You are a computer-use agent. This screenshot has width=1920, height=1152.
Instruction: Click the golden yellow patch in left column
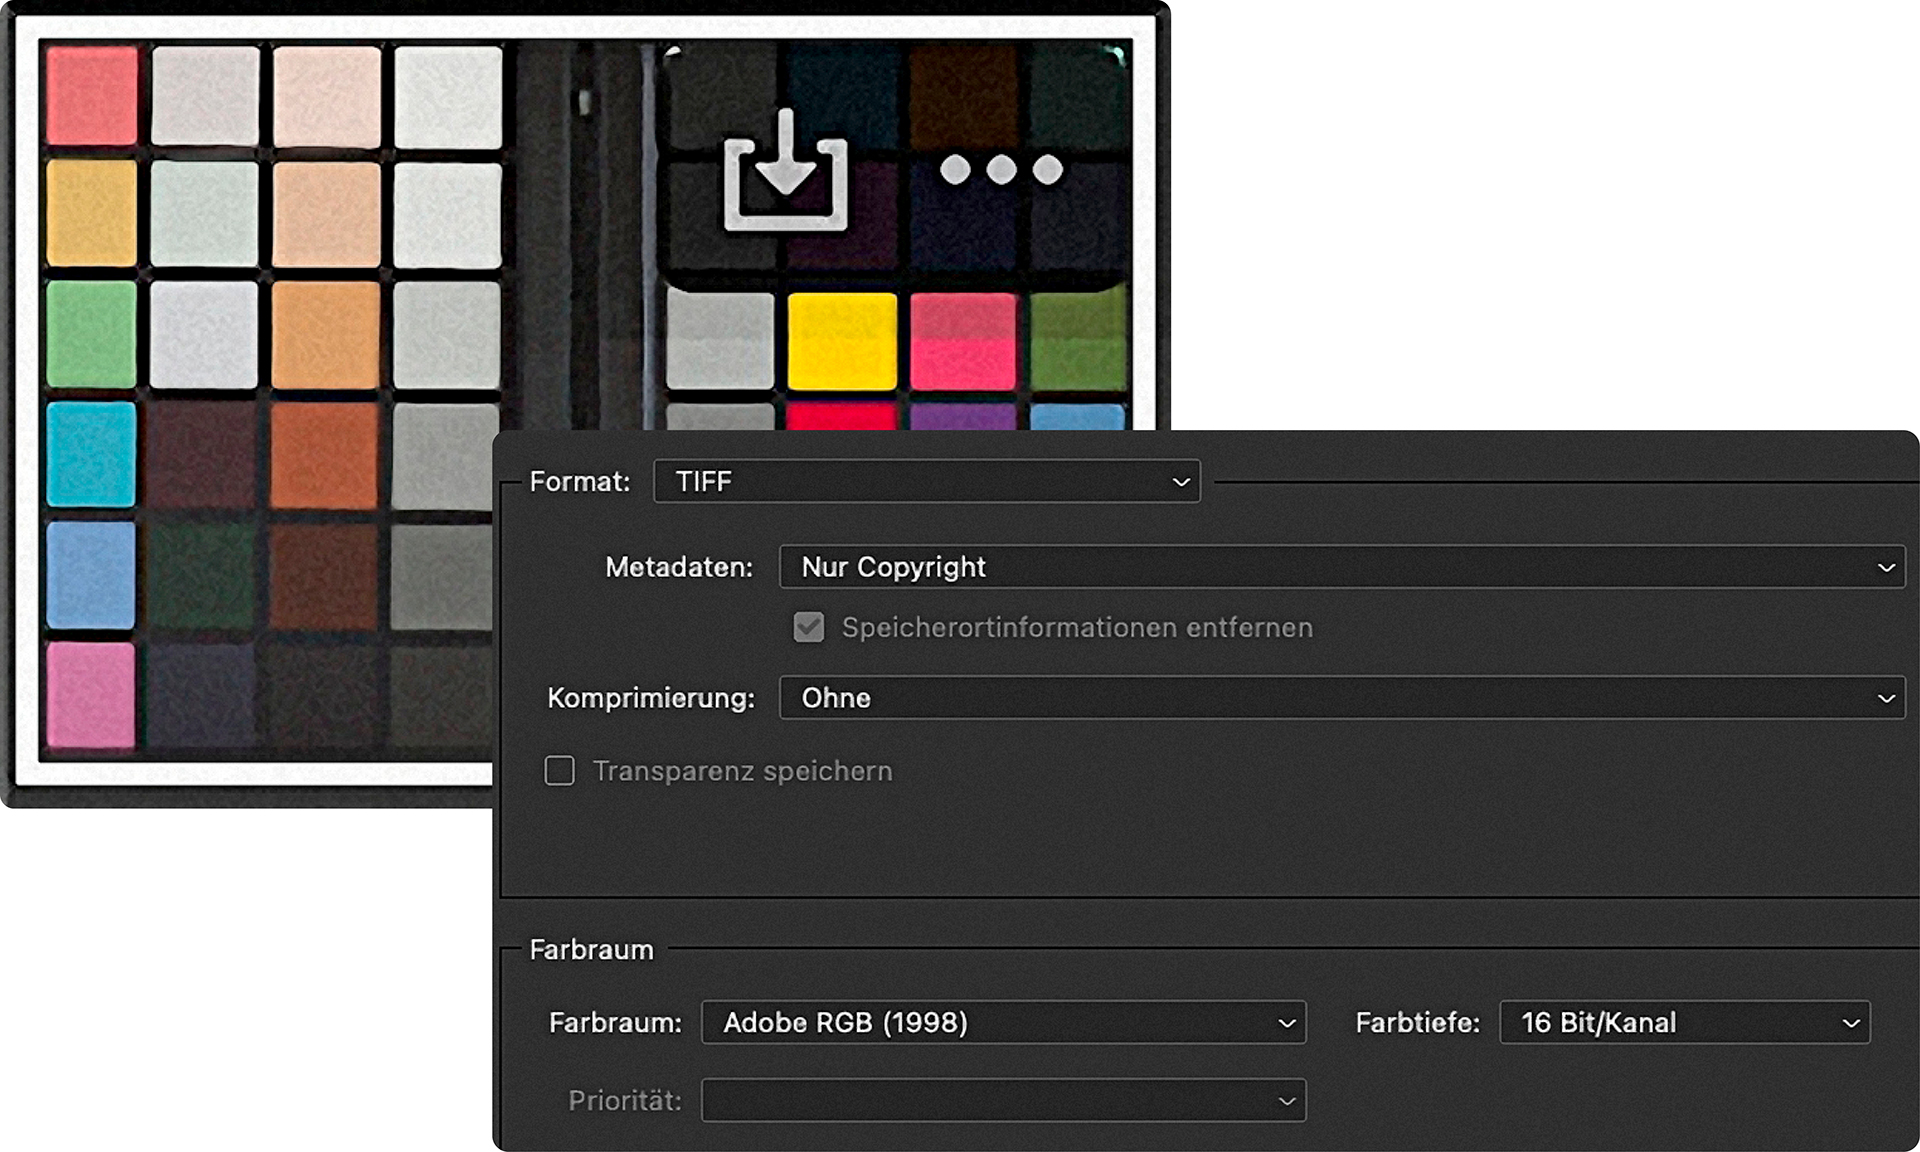point(91,214)
